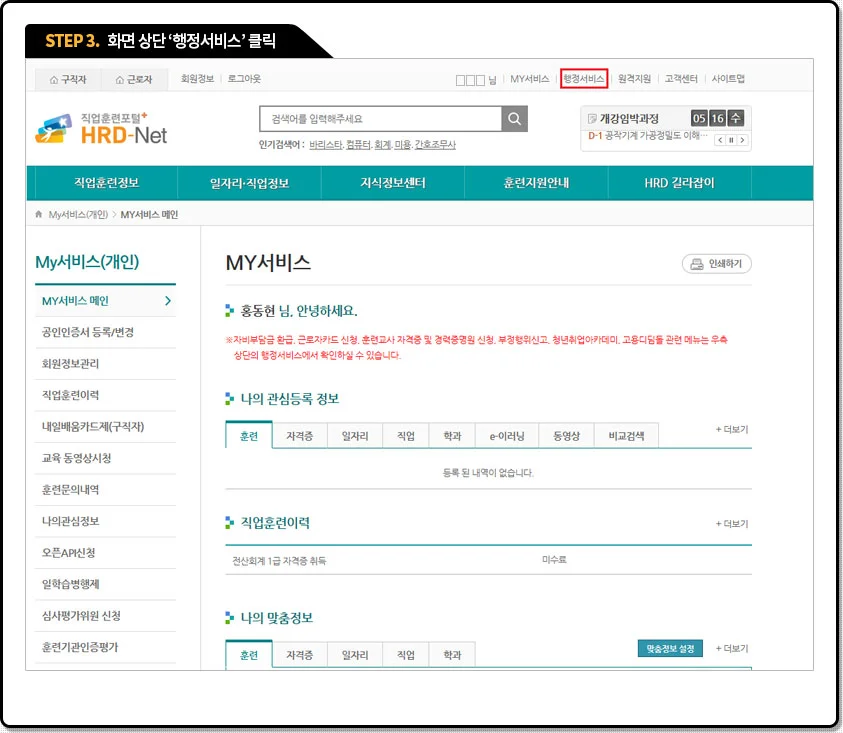Screen dimensions: 843x733
Task: Show next 개강임박과정 item
Action: coord(742,140)
